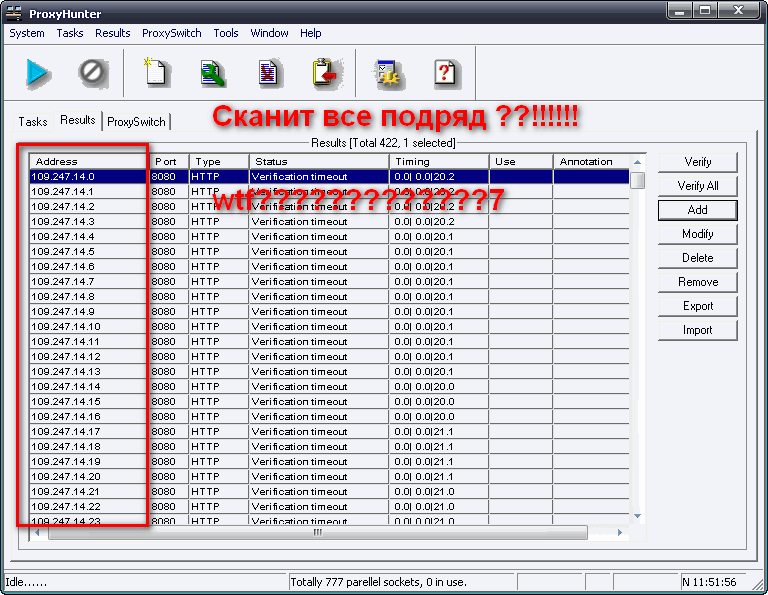Click the Verify button
Image resolution: width=768 pixels, height=595 pixels.
pos(697,162)
